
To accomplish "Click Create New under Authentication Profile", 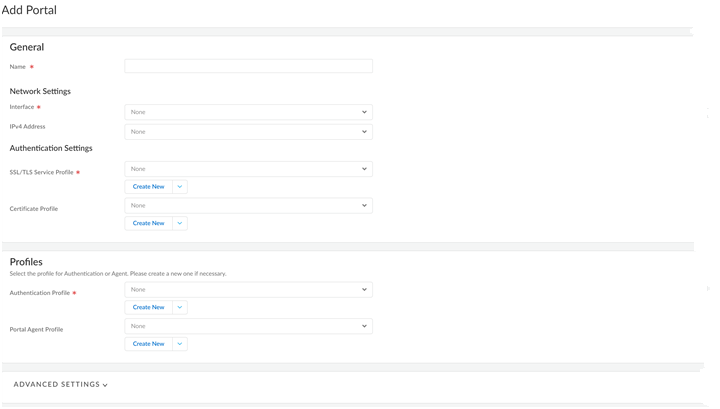I will [x=148, y=307].
